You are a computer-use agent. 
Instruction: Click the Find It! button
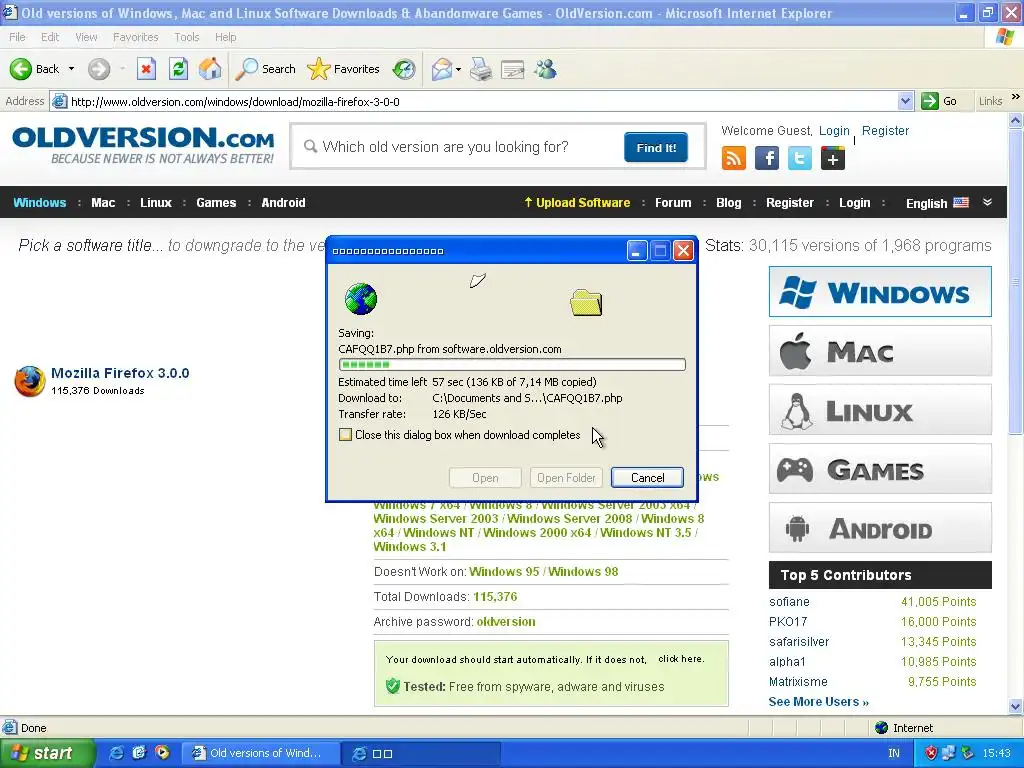[x=656, y=148]
